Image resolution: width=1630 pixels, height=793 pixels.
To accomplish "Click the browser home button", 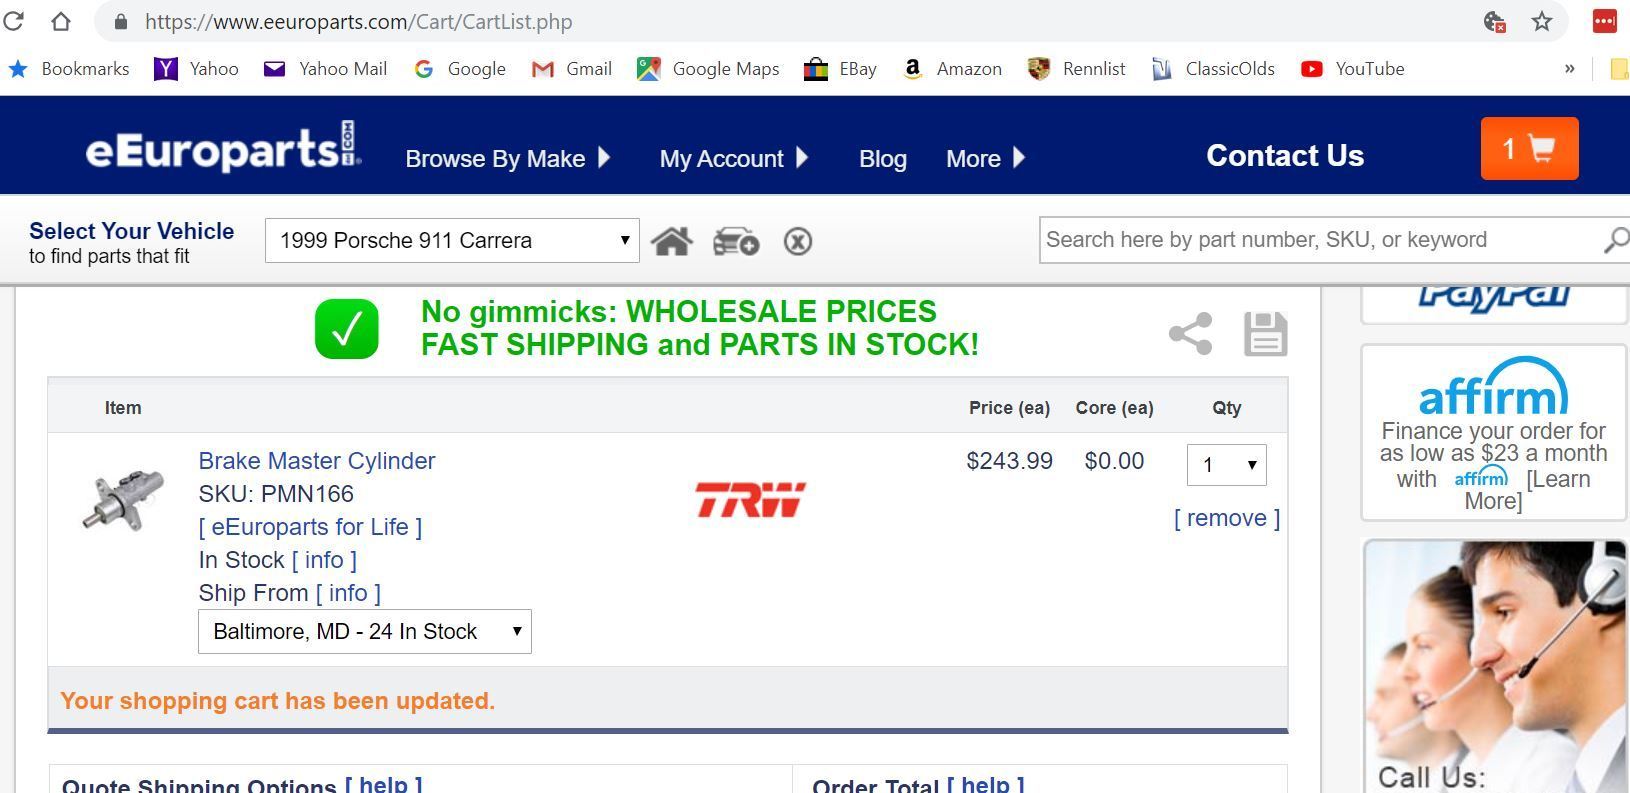I will click(60, 21).
